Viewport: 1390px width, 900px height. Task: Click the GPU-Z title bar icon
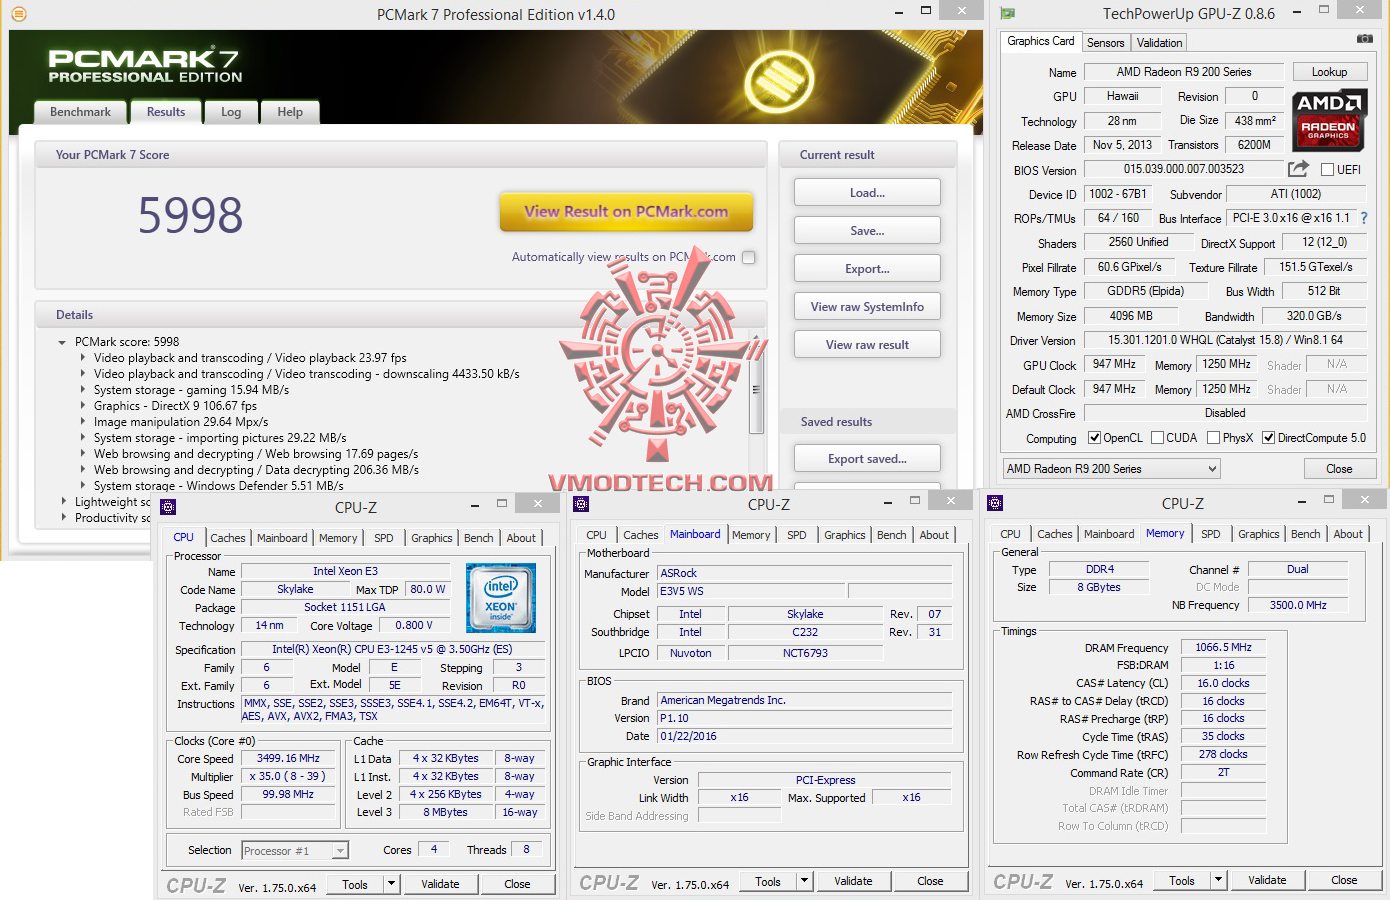click(1008, 14)
